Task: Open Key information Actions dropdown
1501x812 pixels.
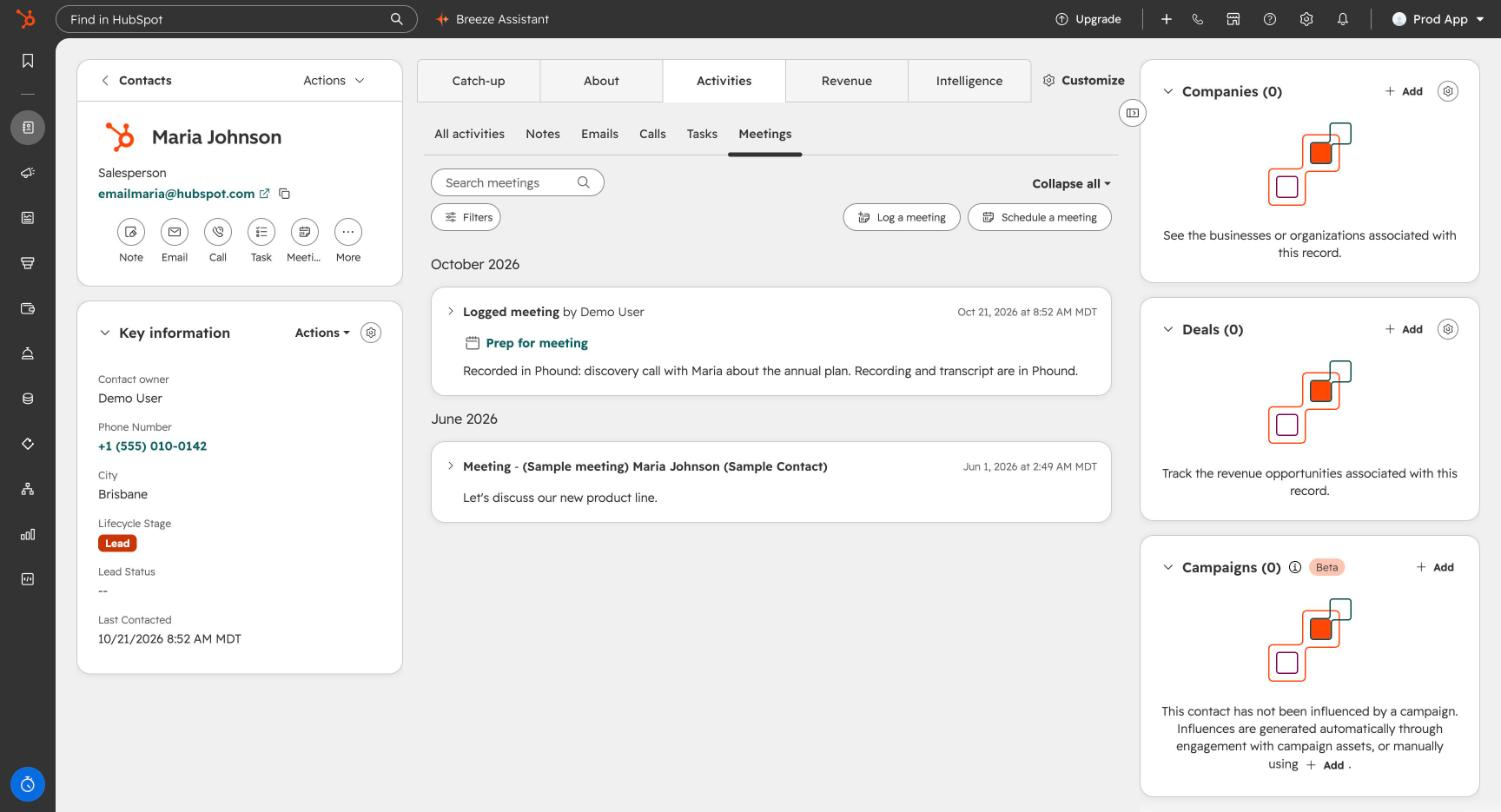Action: coord(322,333)
